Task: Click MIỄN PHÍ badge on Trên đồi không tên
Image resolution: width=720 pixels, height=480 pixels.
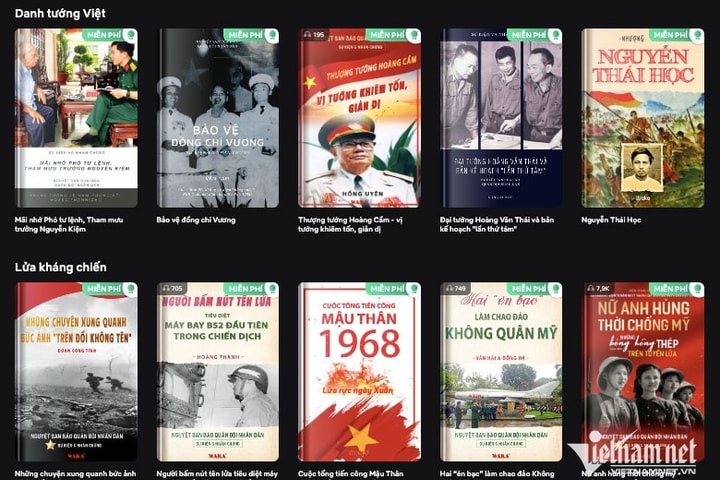Action: (x=110, y=289)
